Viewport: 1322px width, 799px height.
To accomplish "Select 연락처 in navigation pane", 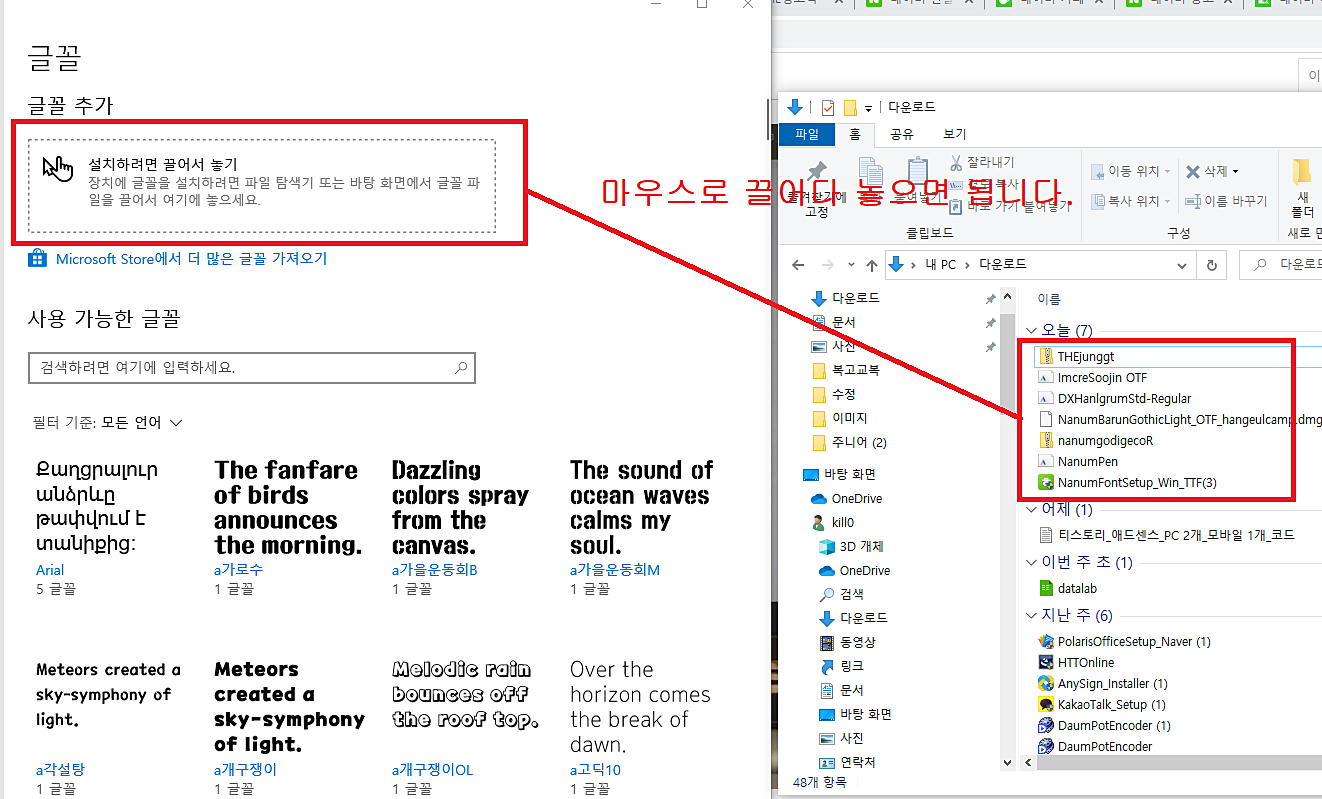I will [x=847, y=762].
